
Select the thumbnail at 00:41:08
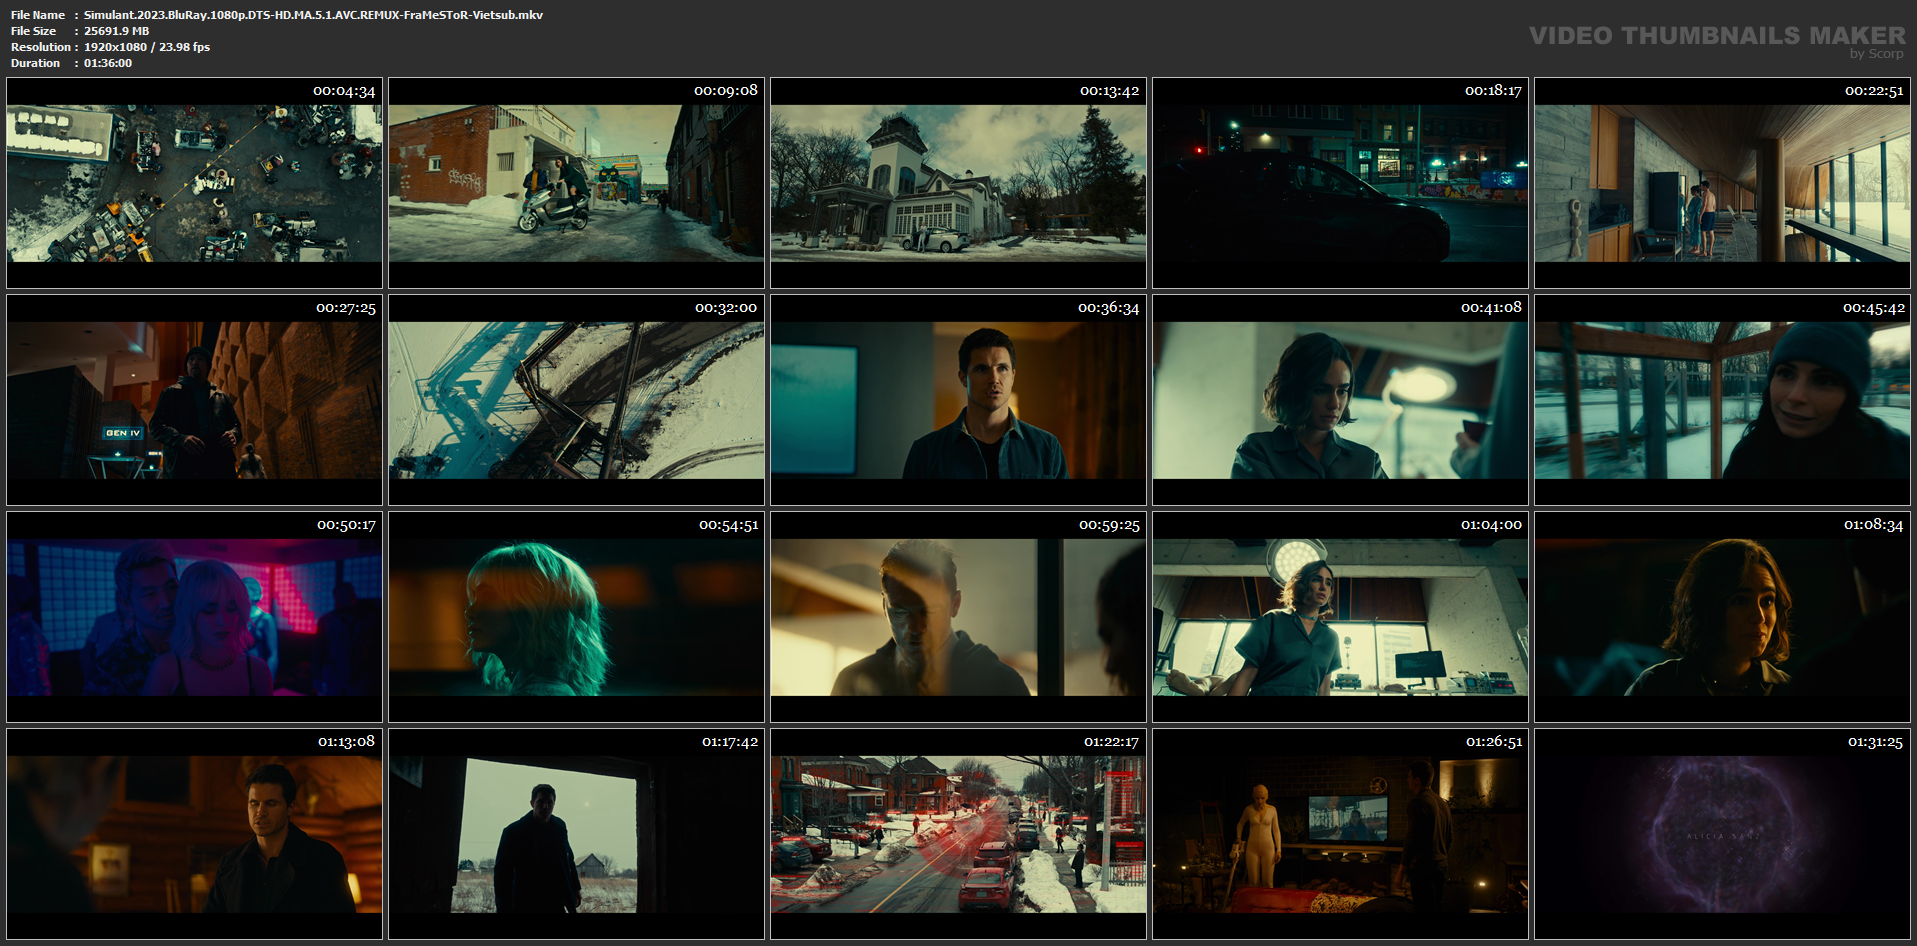click(1340, 400)
